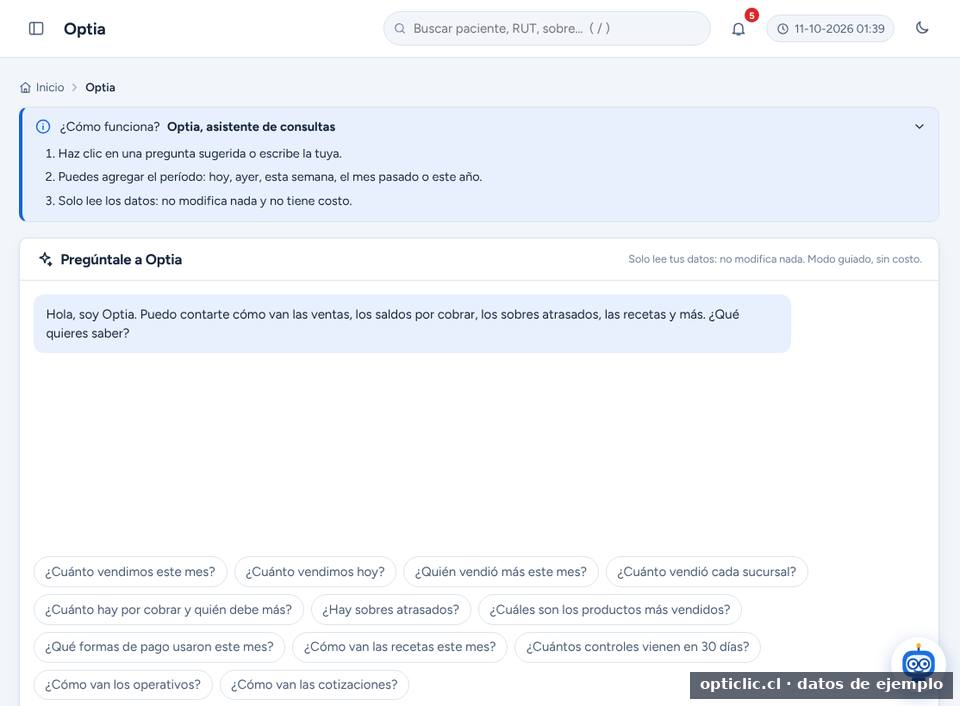
Task: Click the breadcrumb chevron separator
Action: click(x=75, y=88)
